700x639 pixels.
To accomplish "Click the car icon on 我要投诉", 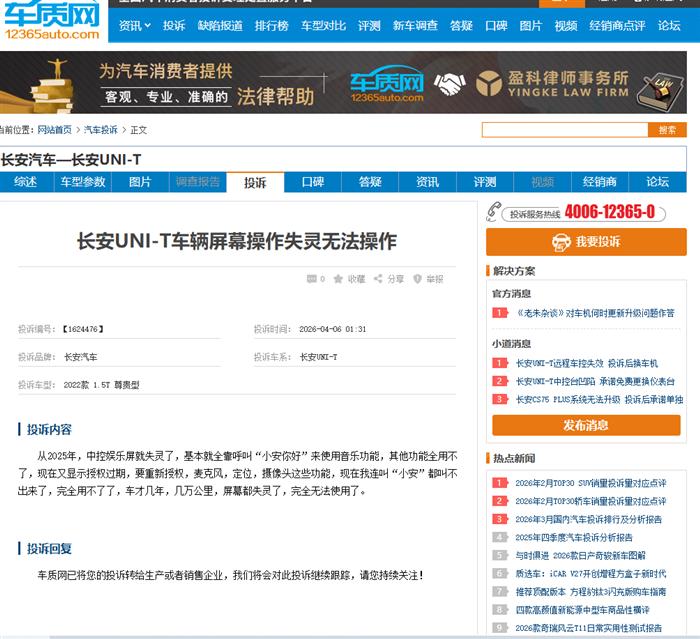I will (x=562, y=242).
